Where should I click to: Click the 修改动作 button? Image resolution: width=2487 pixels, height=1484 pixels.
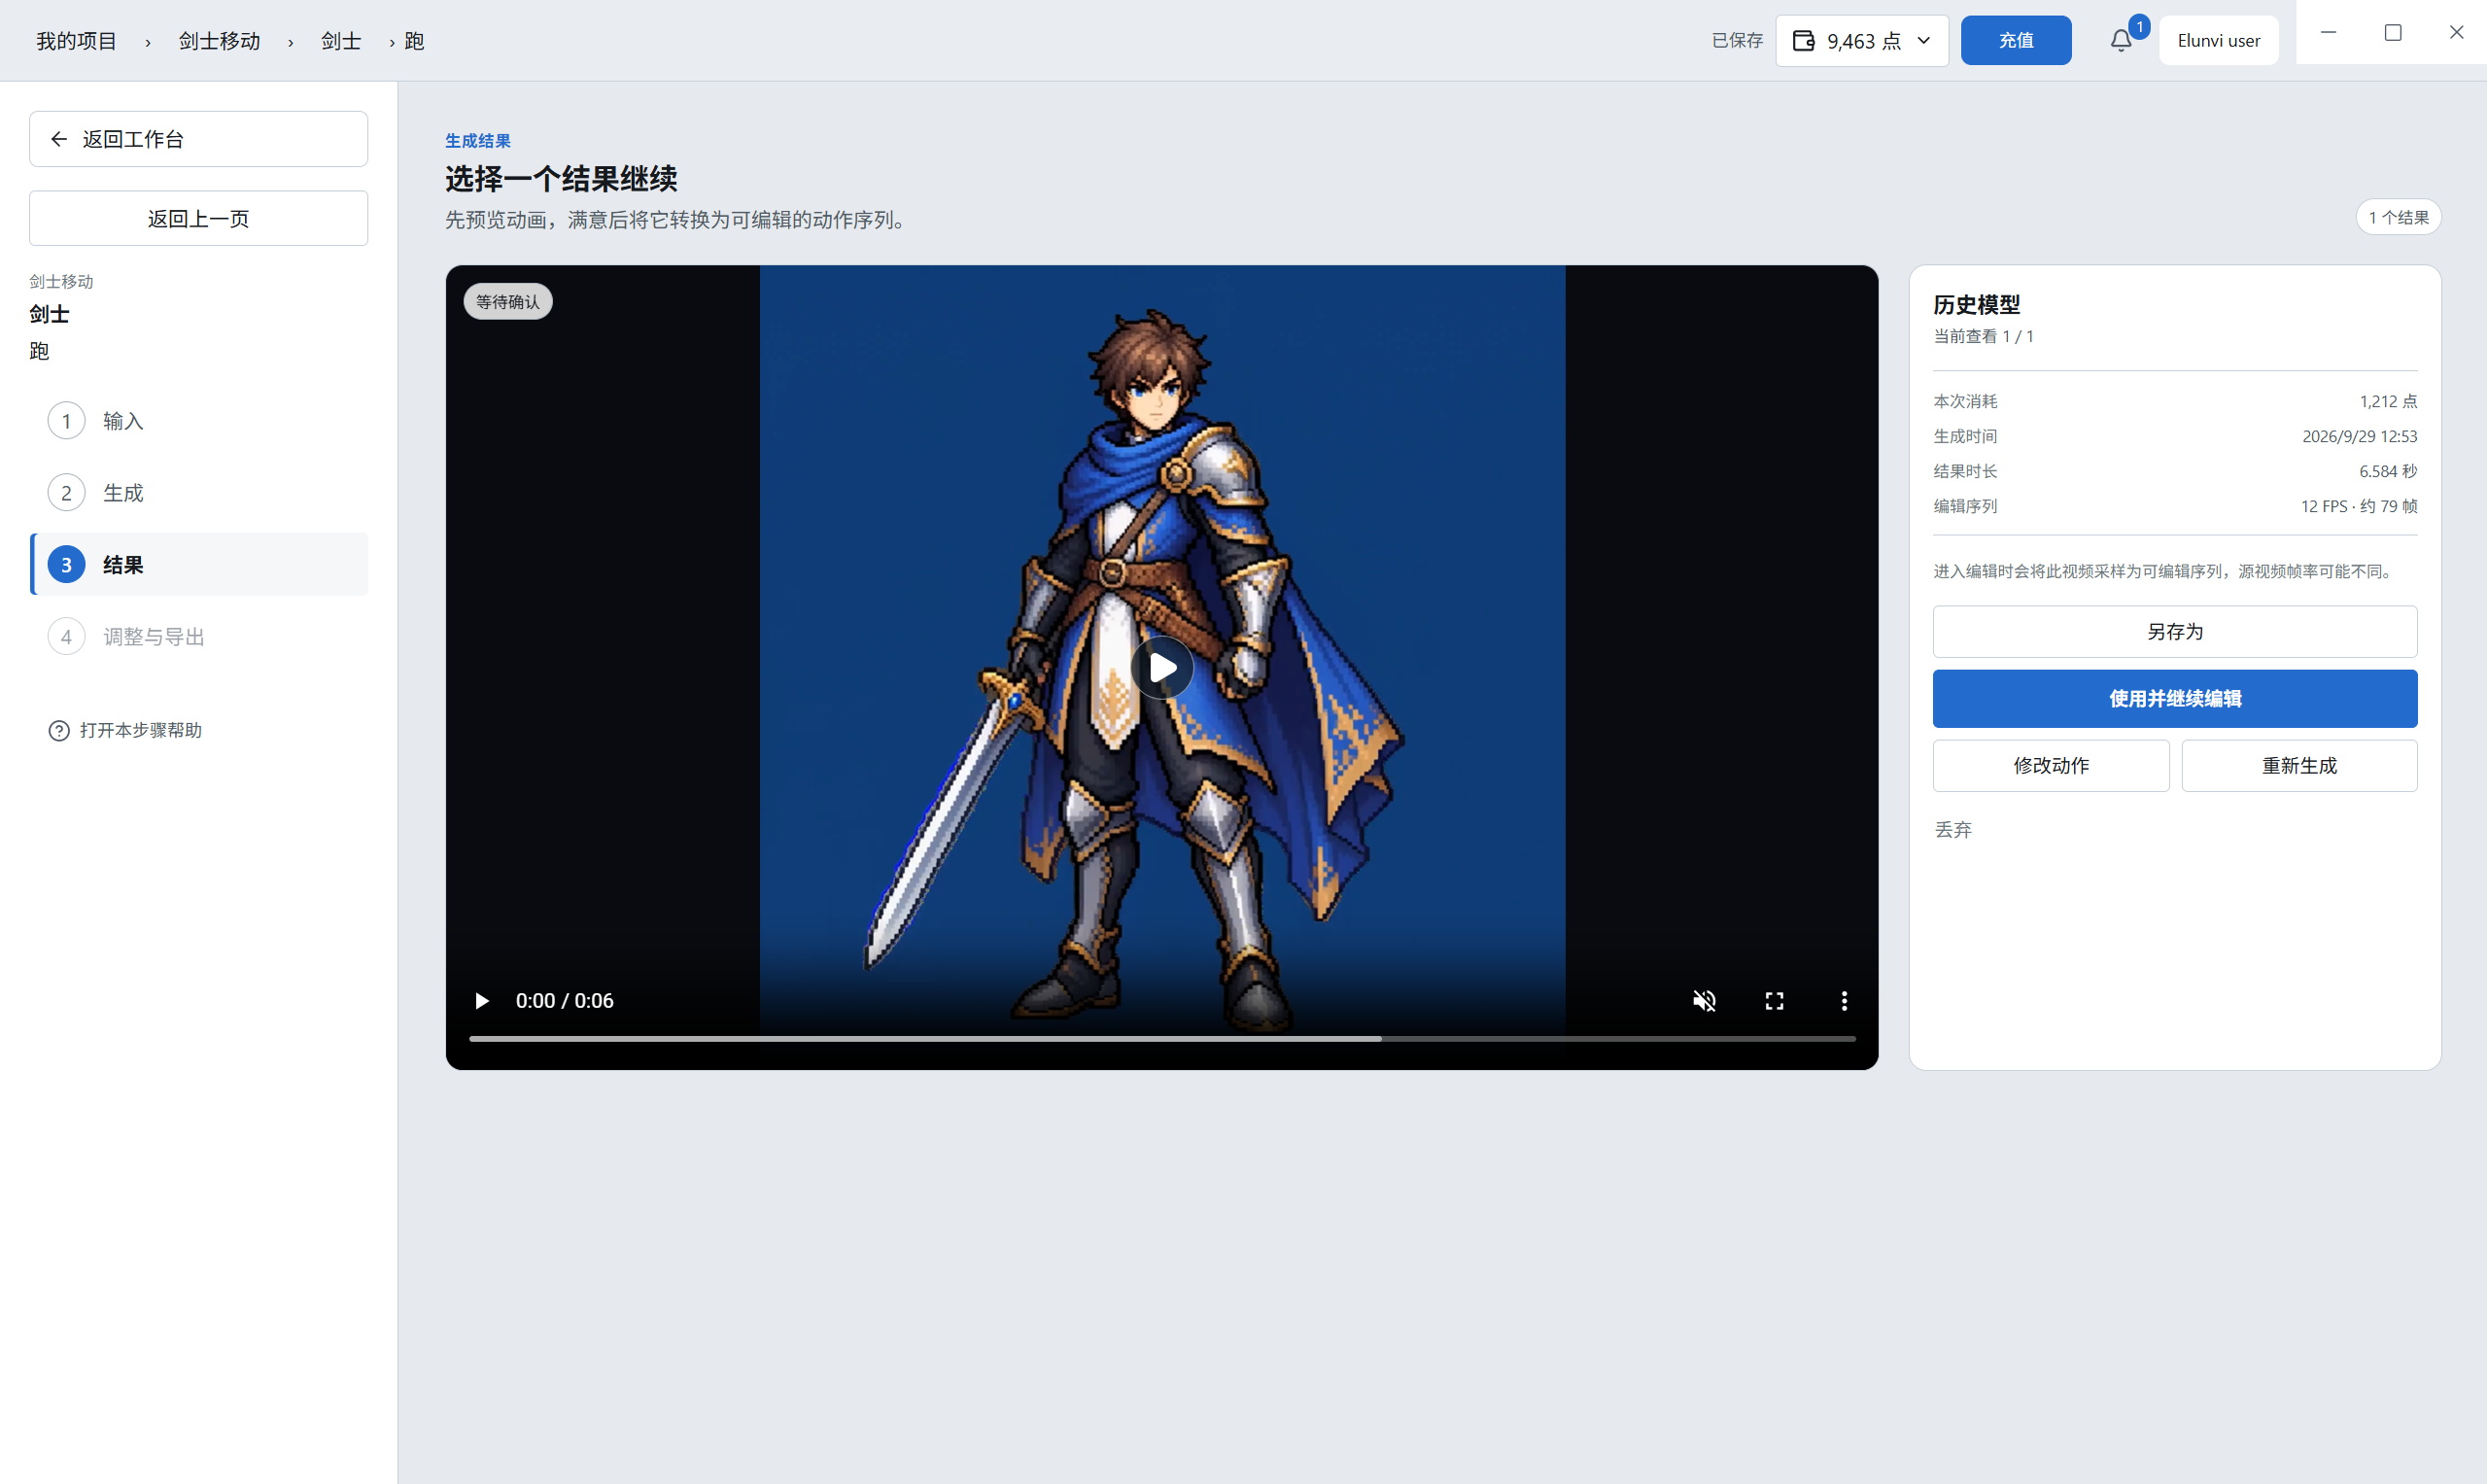(2050, 766)
